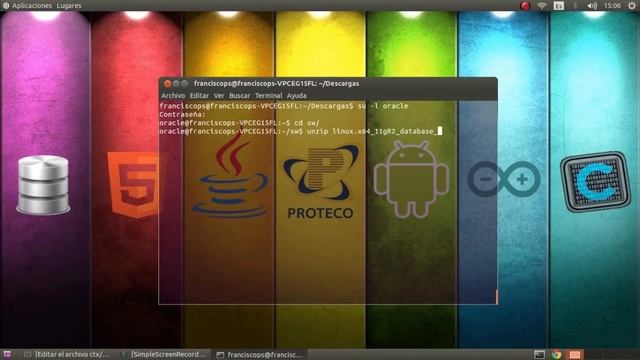Image resolution: width=640 pixels, height=360 pixels.
Task: Open the Lugares menu in top panel
Action: 69,6
